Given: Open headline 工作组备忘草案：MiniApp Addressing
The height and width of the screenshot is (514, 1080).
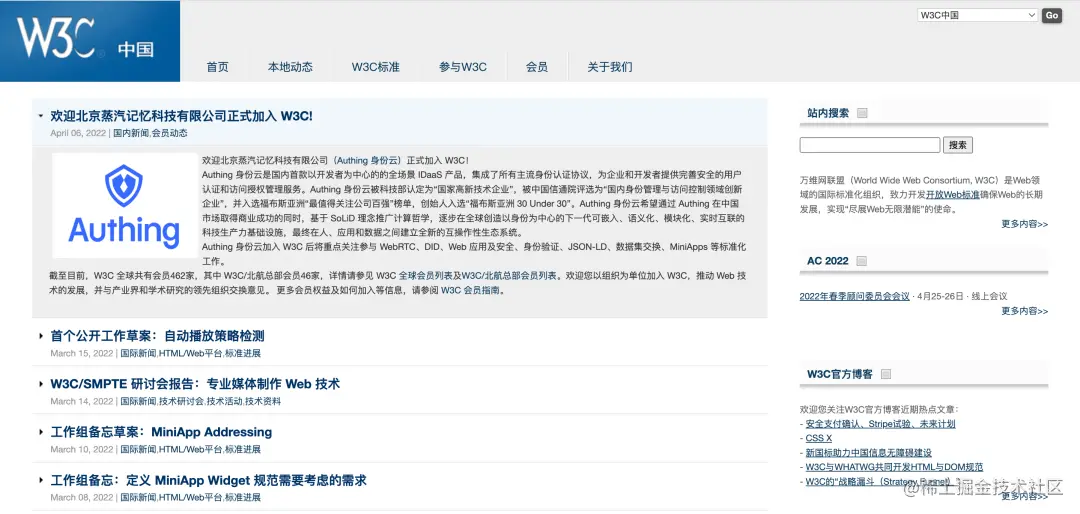Looking at the screenshot, I should tap(161, 432).
